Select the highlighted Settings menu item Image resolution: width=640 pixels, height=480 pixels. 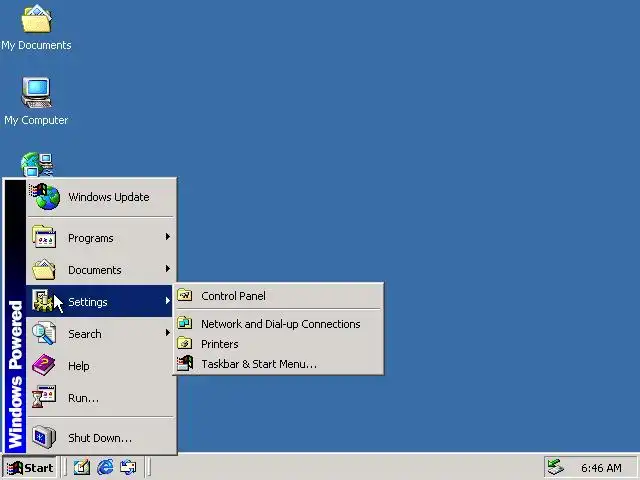[100, 301]
